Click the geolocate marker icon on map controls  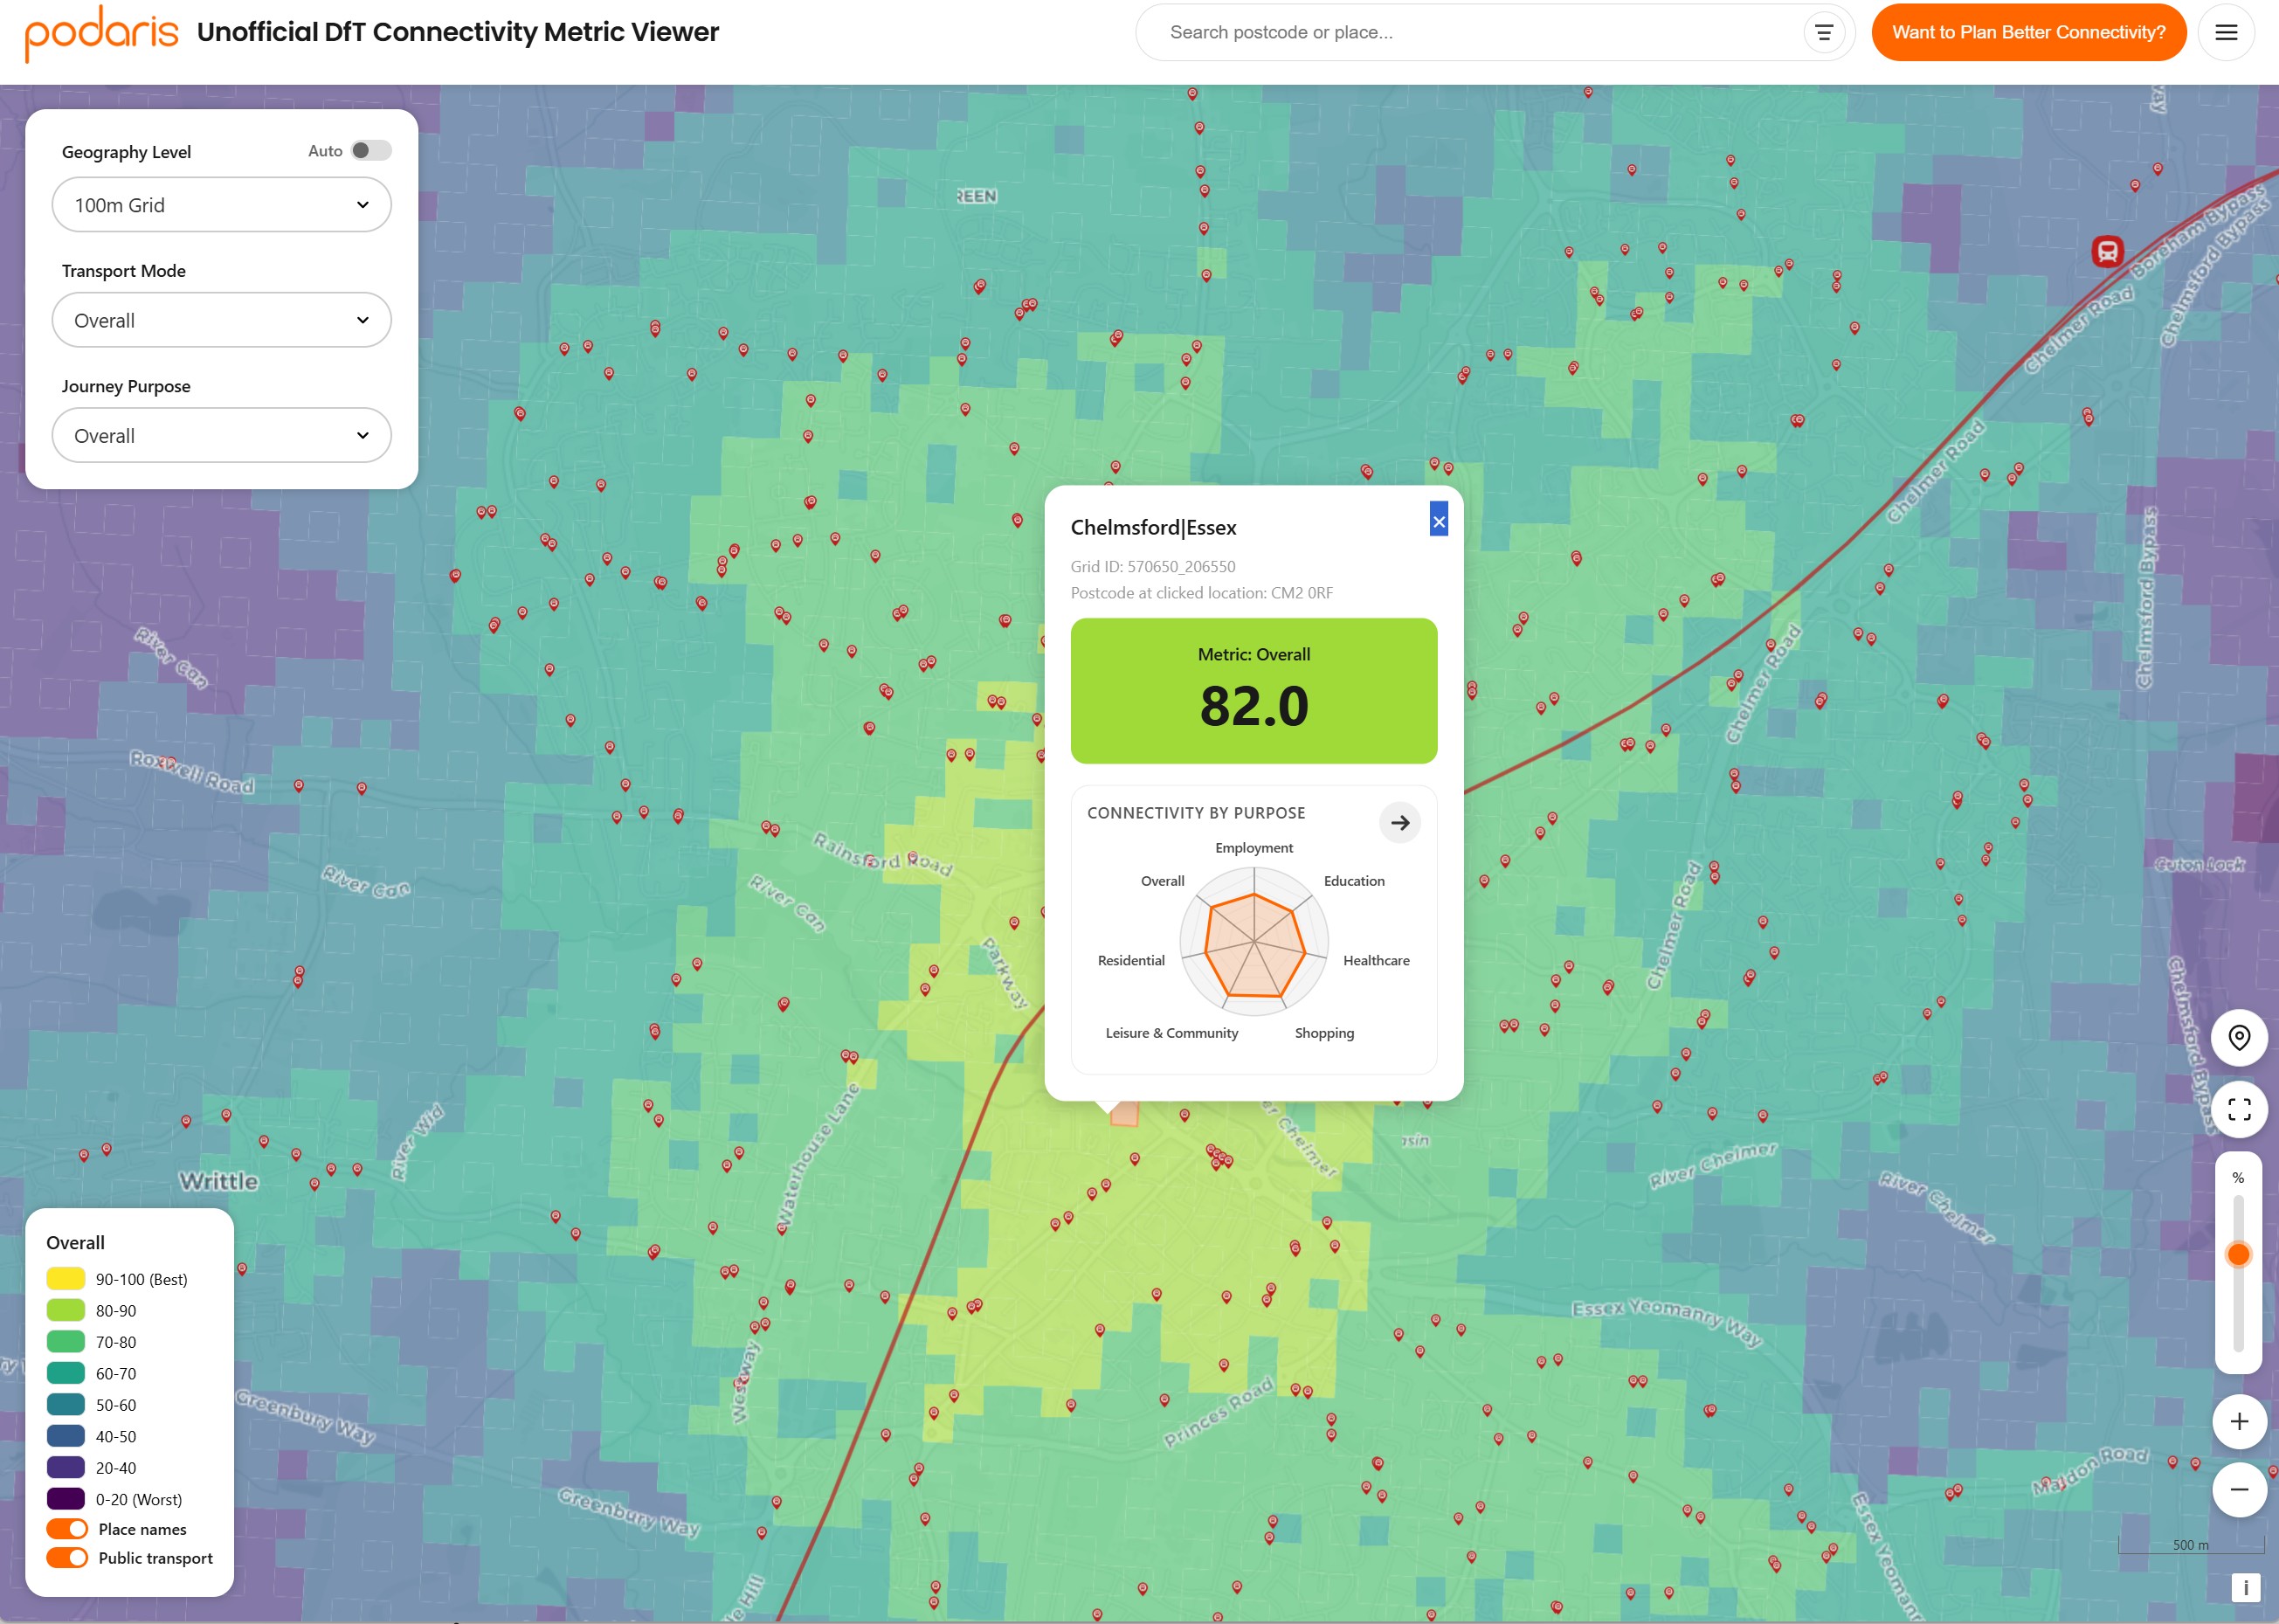[2240, 1038]
